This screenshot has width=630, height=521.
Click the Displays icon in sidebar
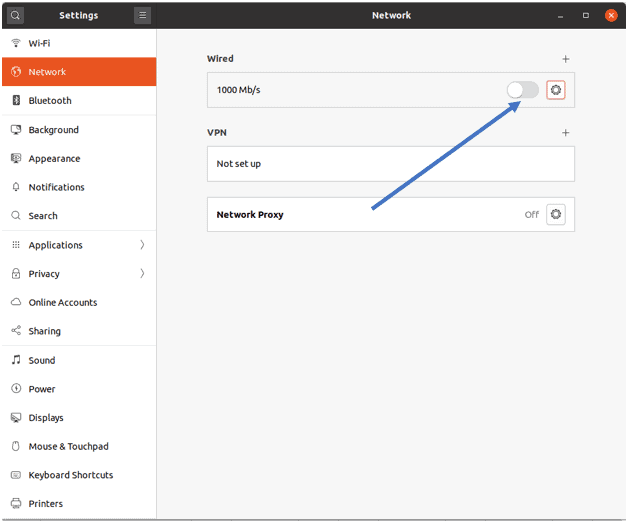(x=16, y=417)
